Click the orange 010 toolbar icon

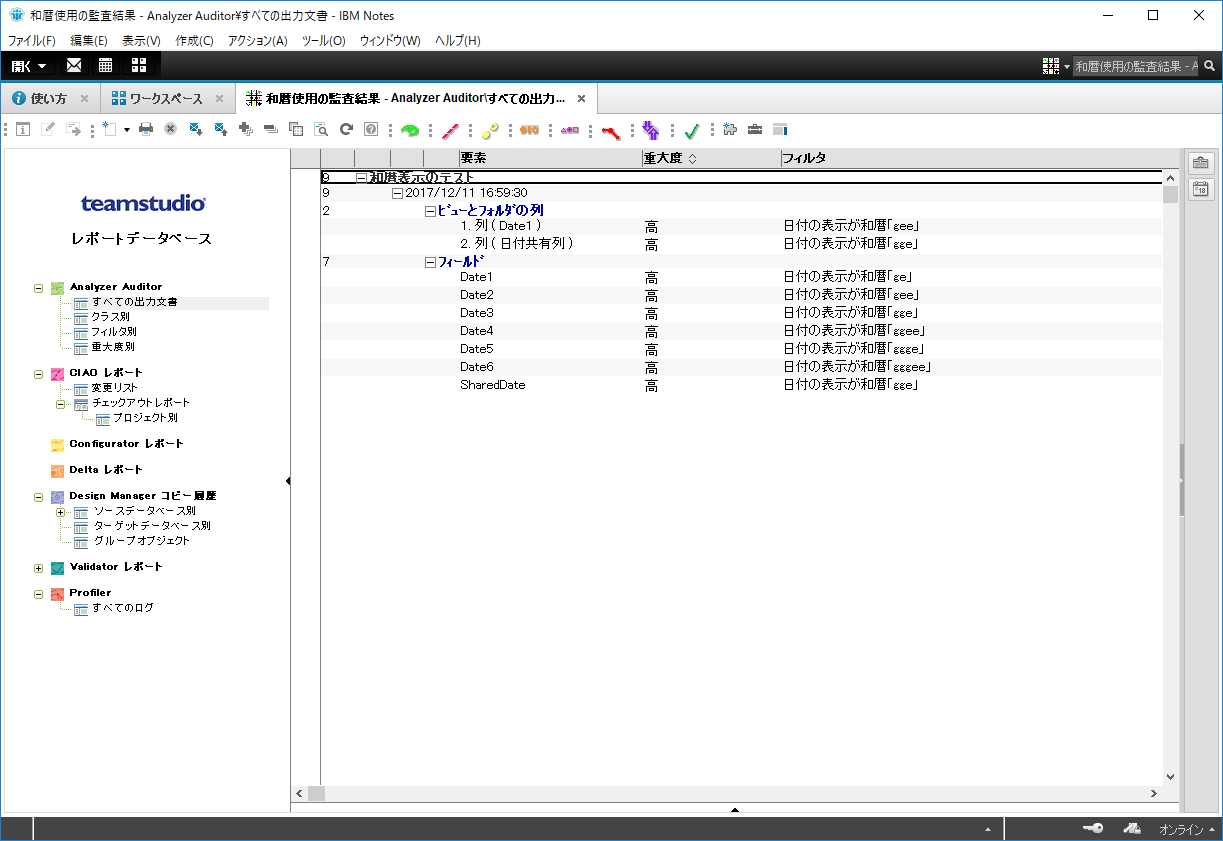click(529, 129)
